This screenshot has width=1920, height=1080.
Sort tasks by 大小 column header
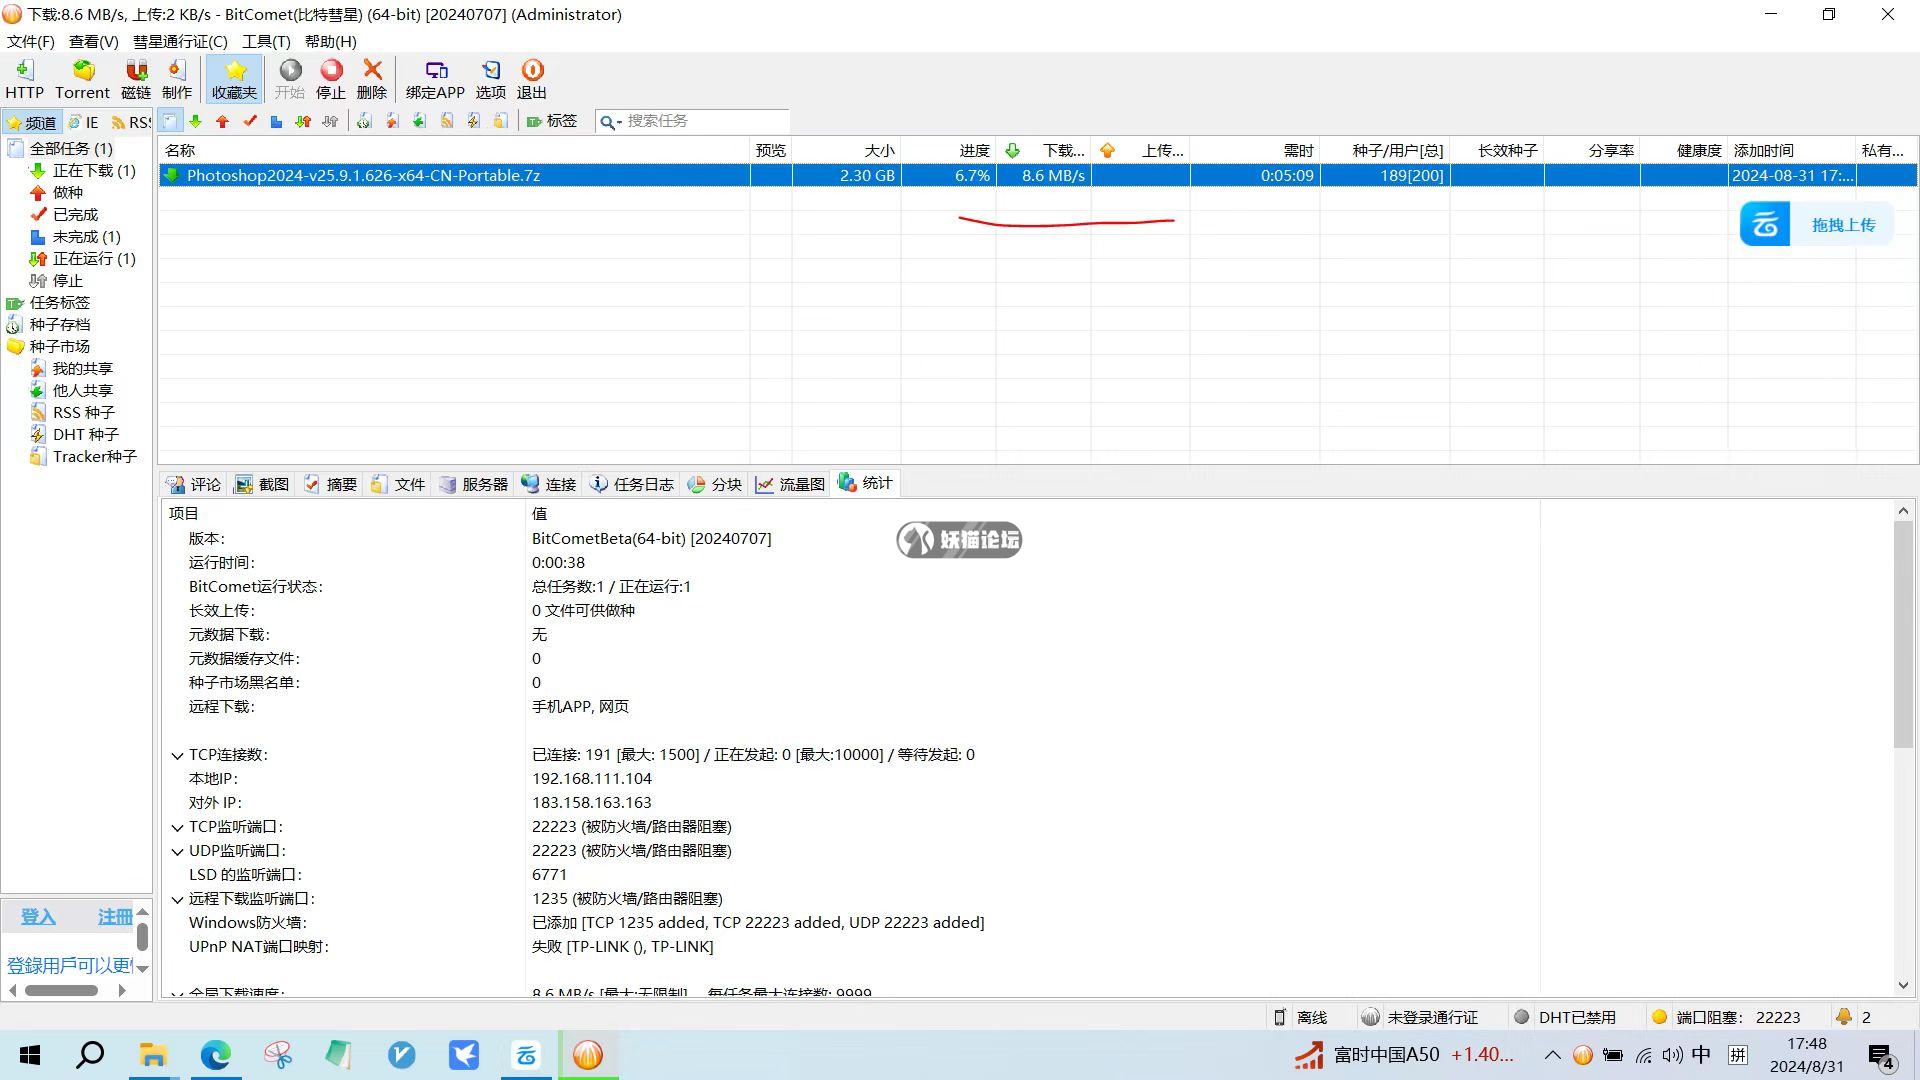pos(847,150)
